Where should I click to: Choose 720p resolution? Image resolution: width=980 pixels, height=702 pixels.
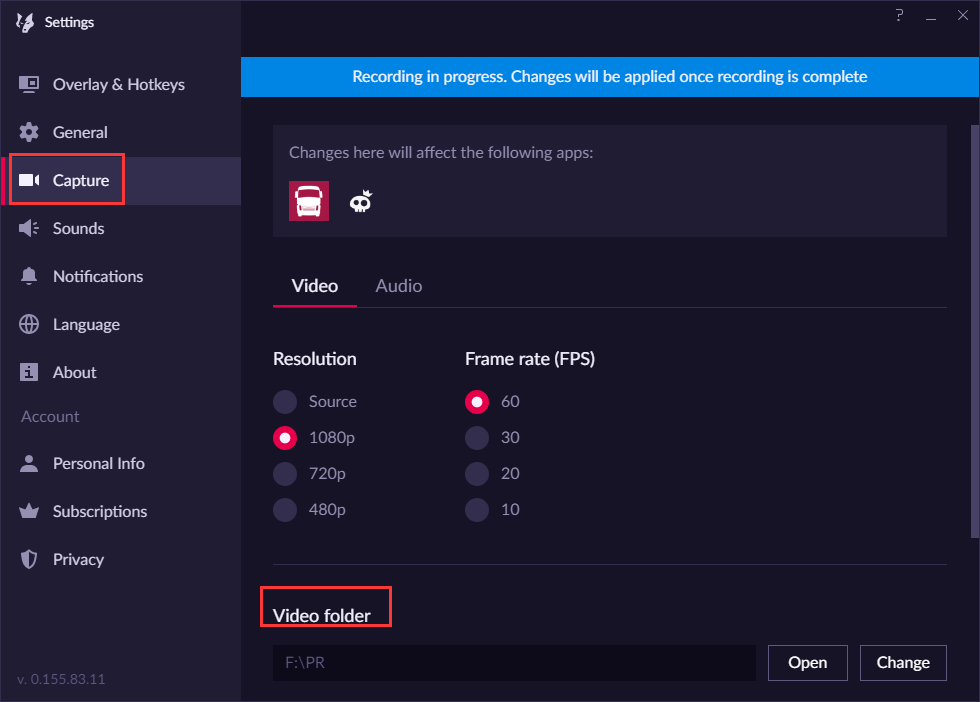[286, 474]
